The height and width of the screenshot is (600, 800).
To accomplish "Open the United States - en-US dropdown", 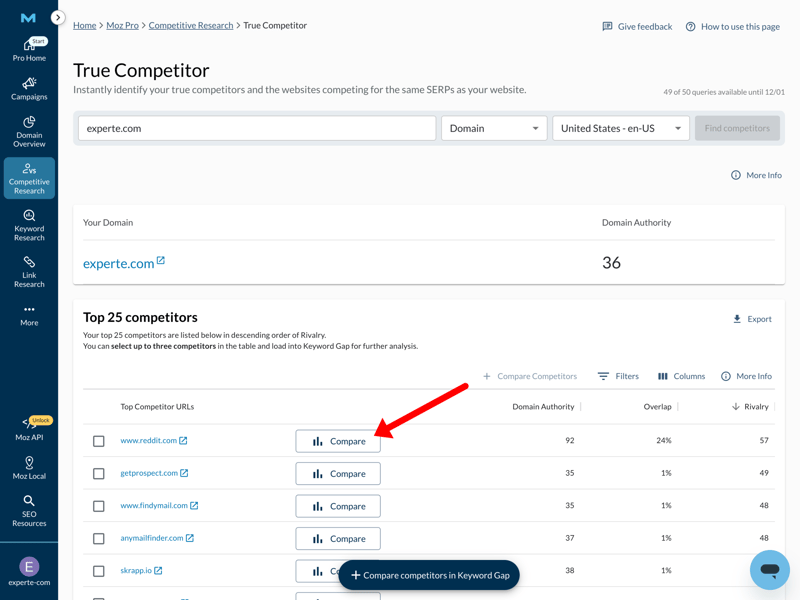I will pos(620,128).
